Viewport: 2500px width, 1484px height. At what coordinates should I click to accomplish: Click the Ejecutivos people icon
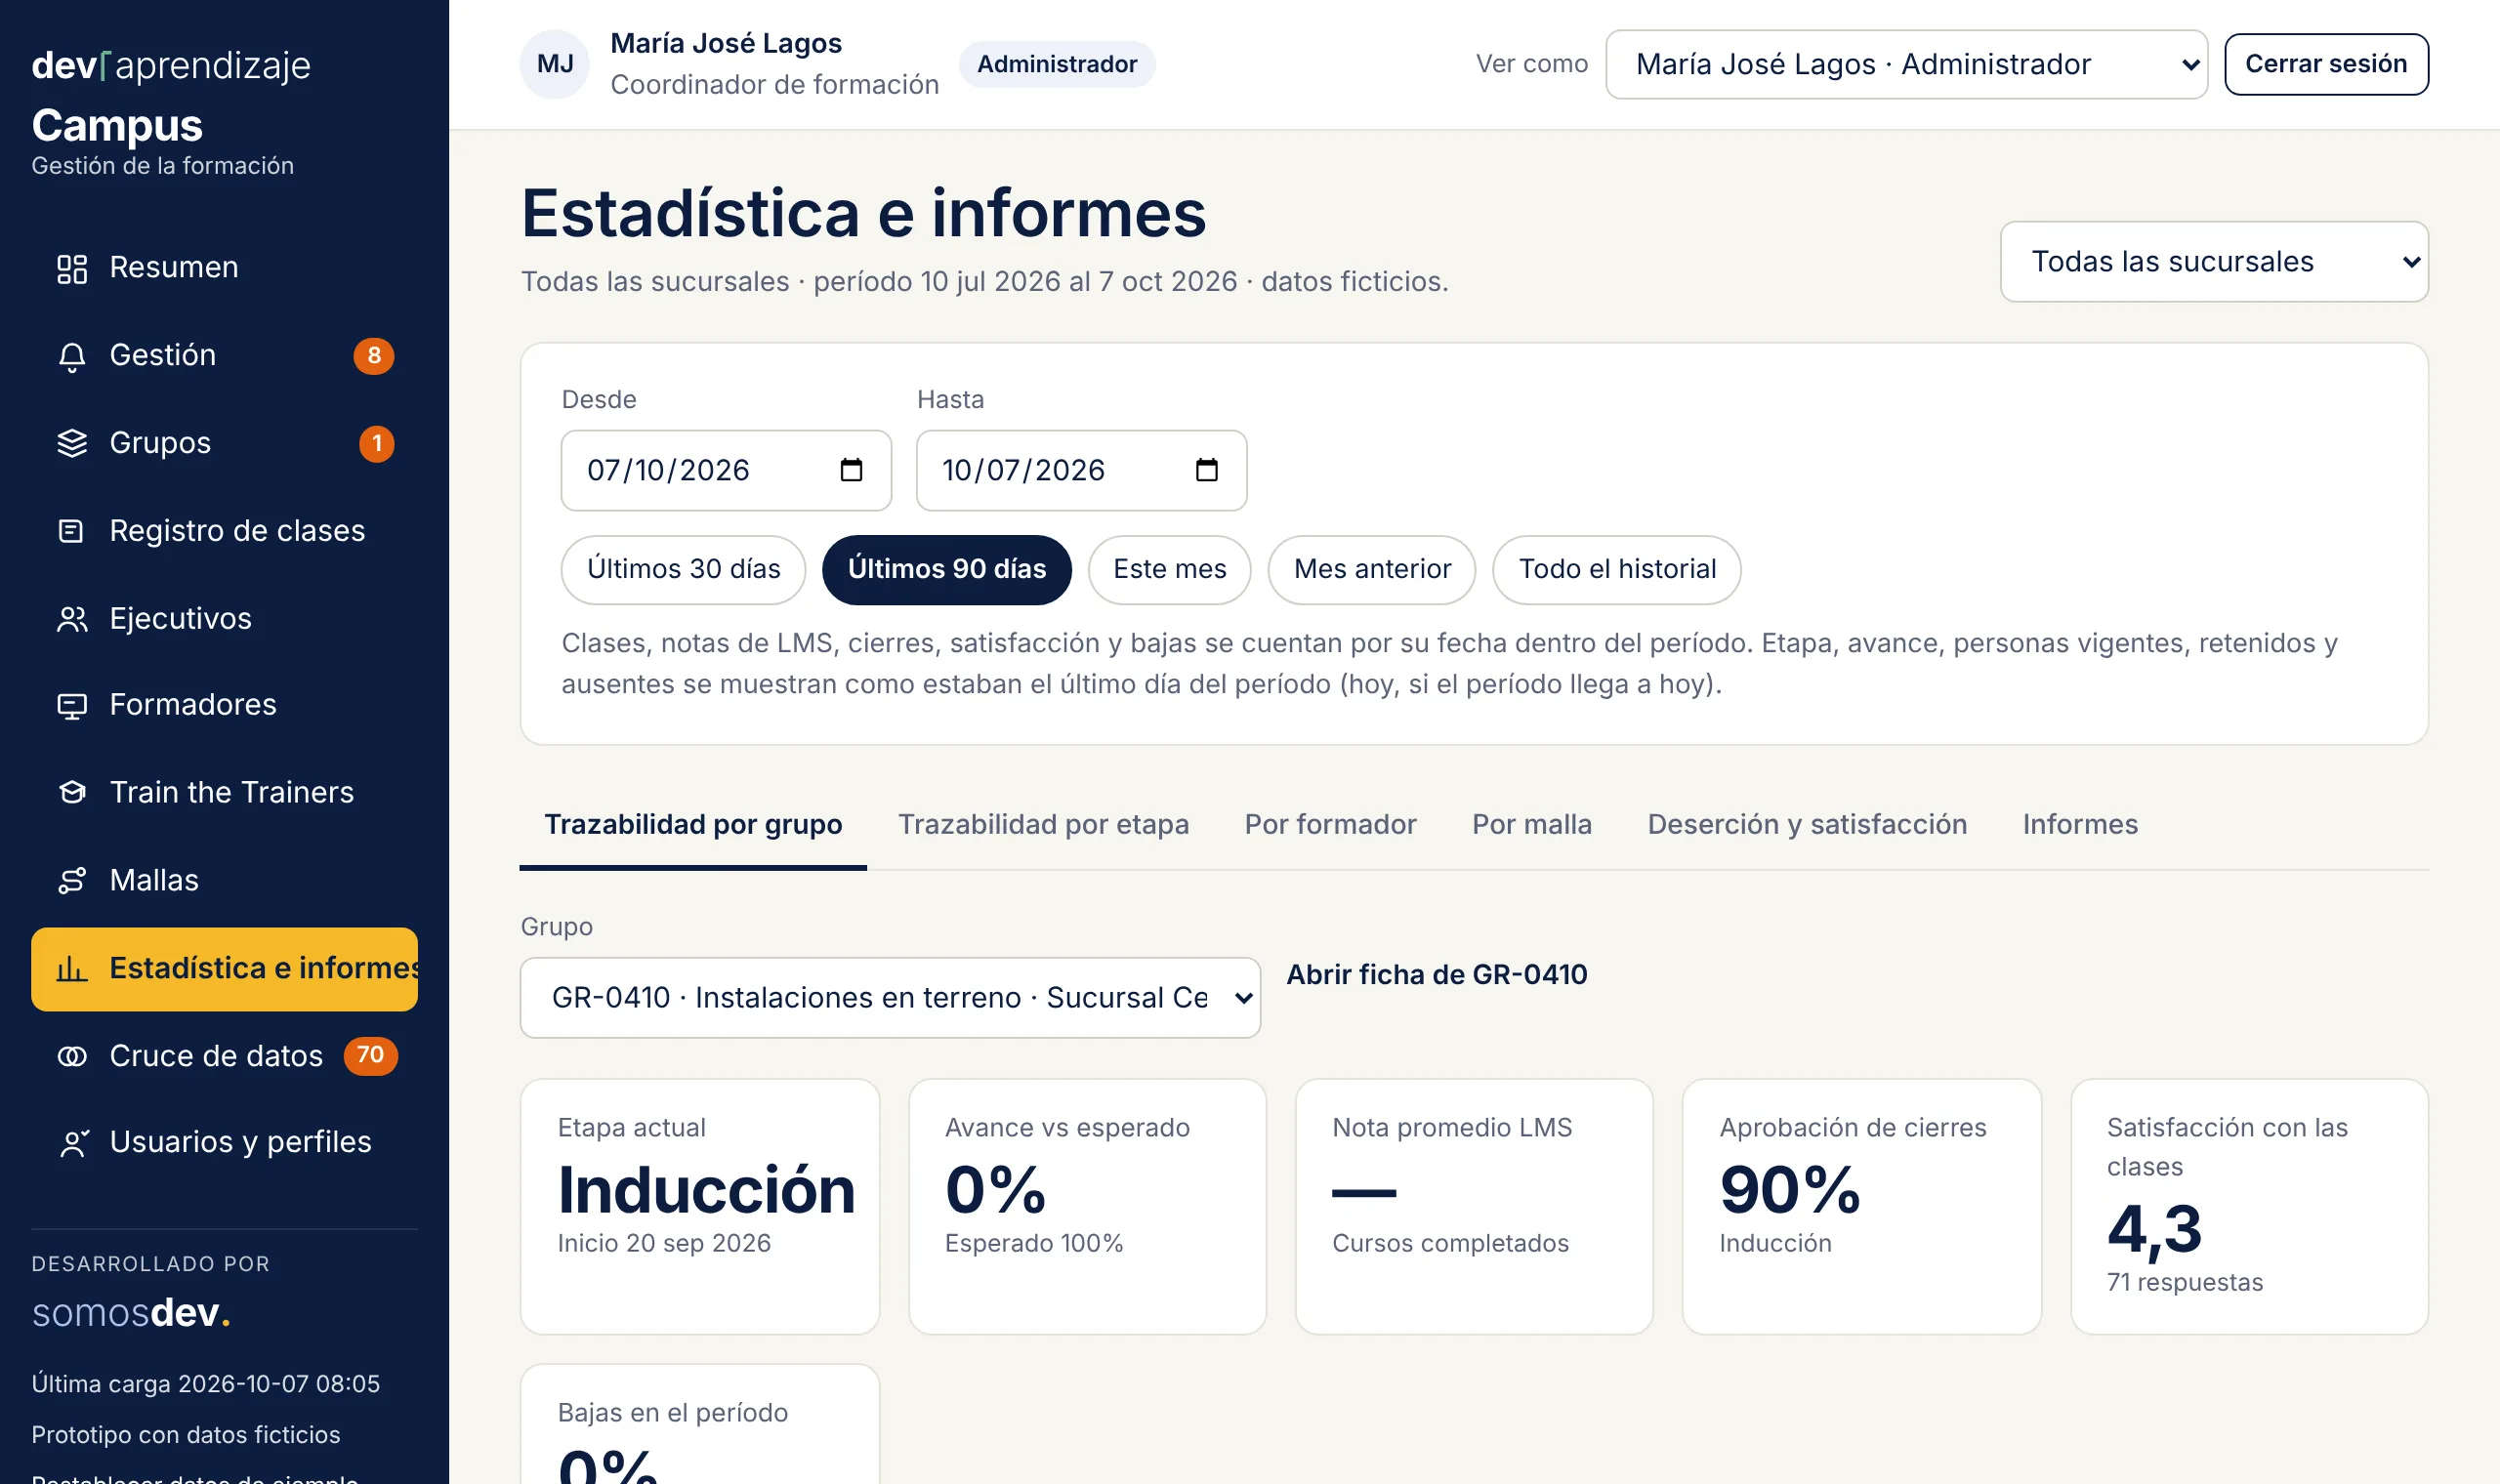point(72,619)
